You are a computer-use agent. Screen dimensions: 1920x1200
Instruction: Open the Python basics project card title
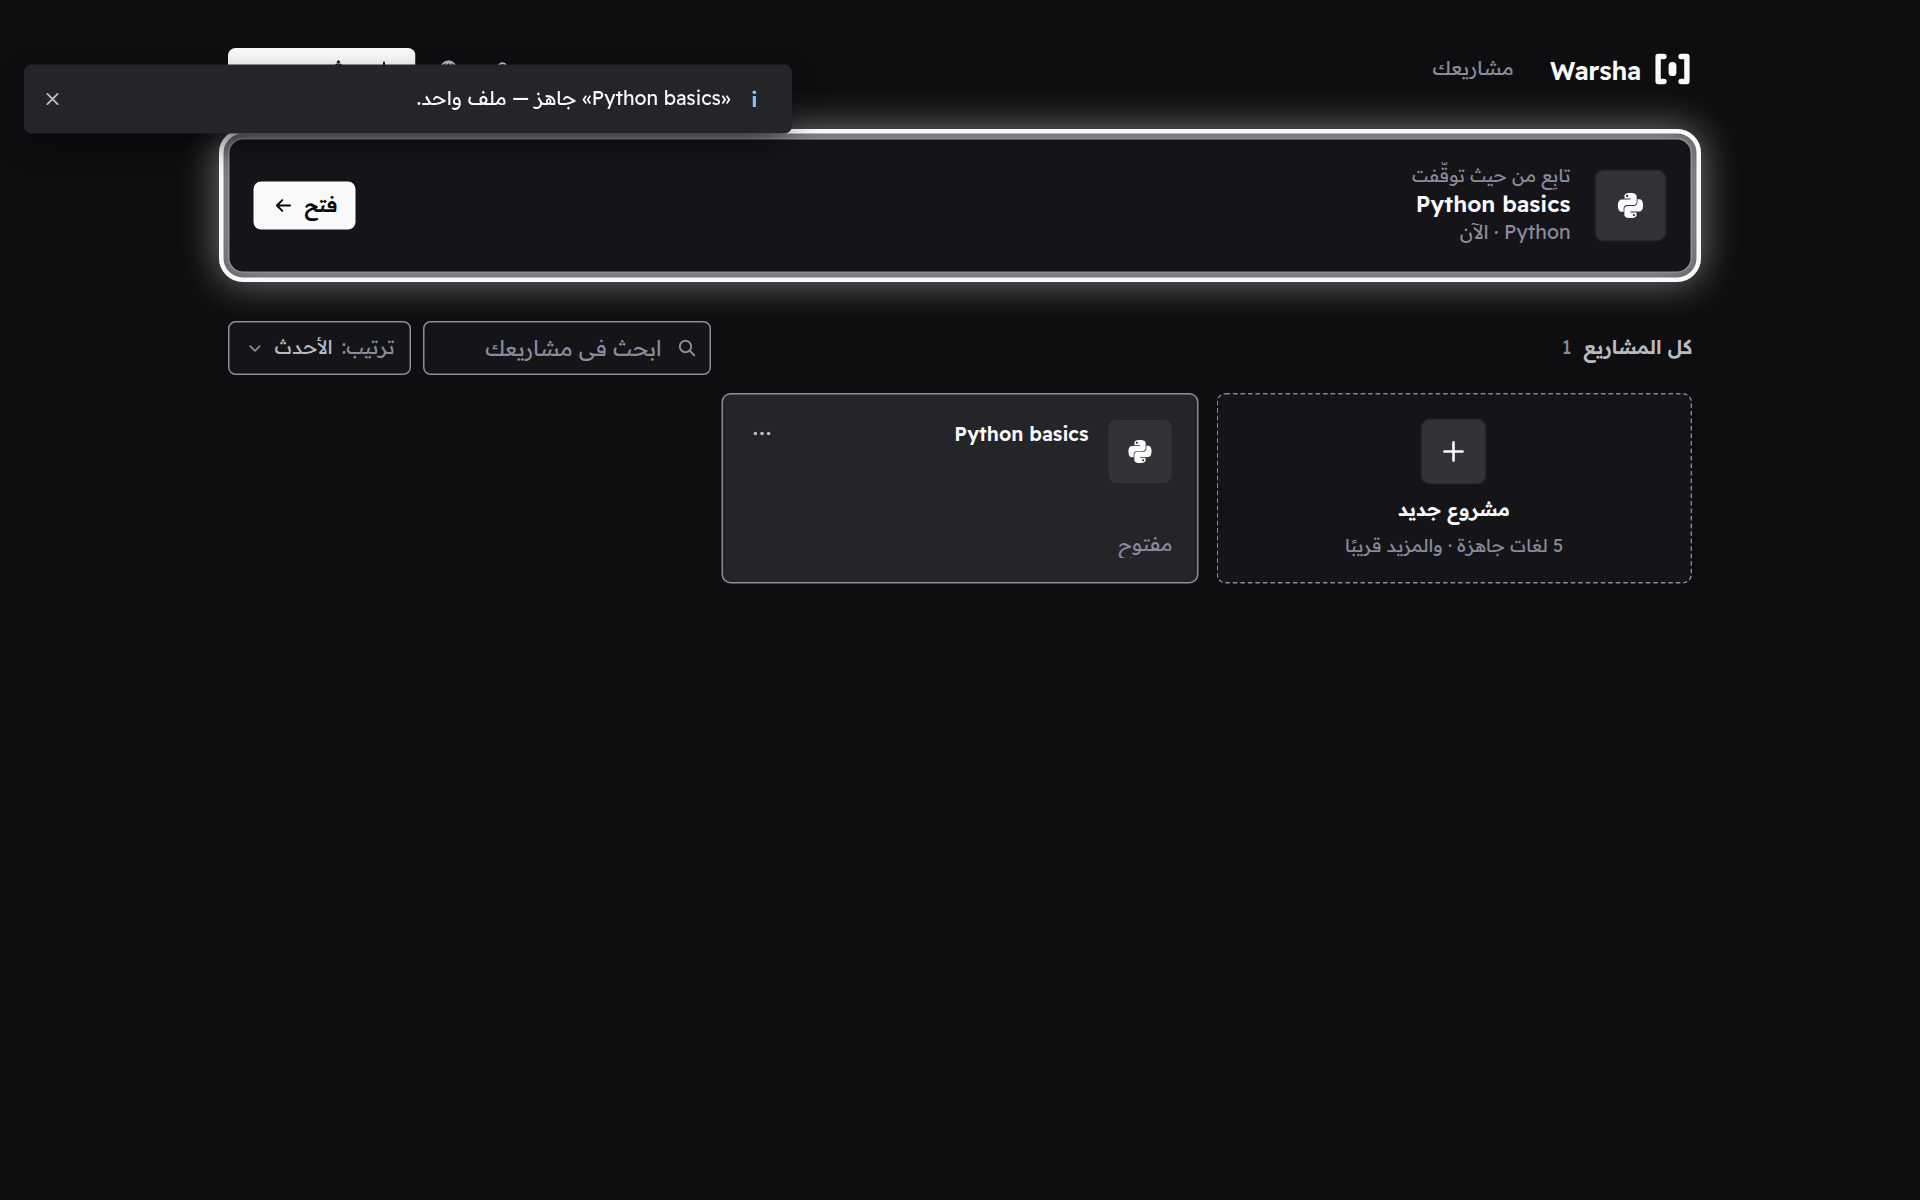tap(1021, 434)
